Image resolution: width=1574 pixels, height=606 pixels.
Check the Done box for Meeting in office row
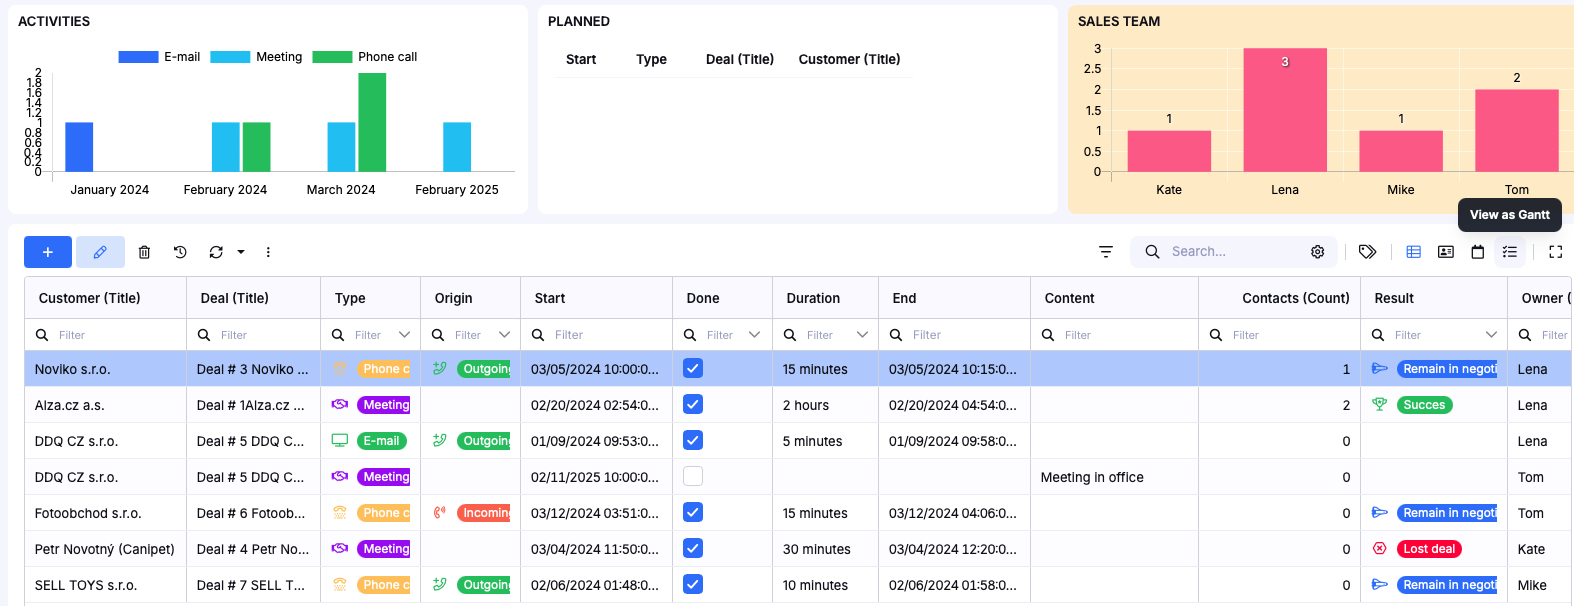point(693,477)
